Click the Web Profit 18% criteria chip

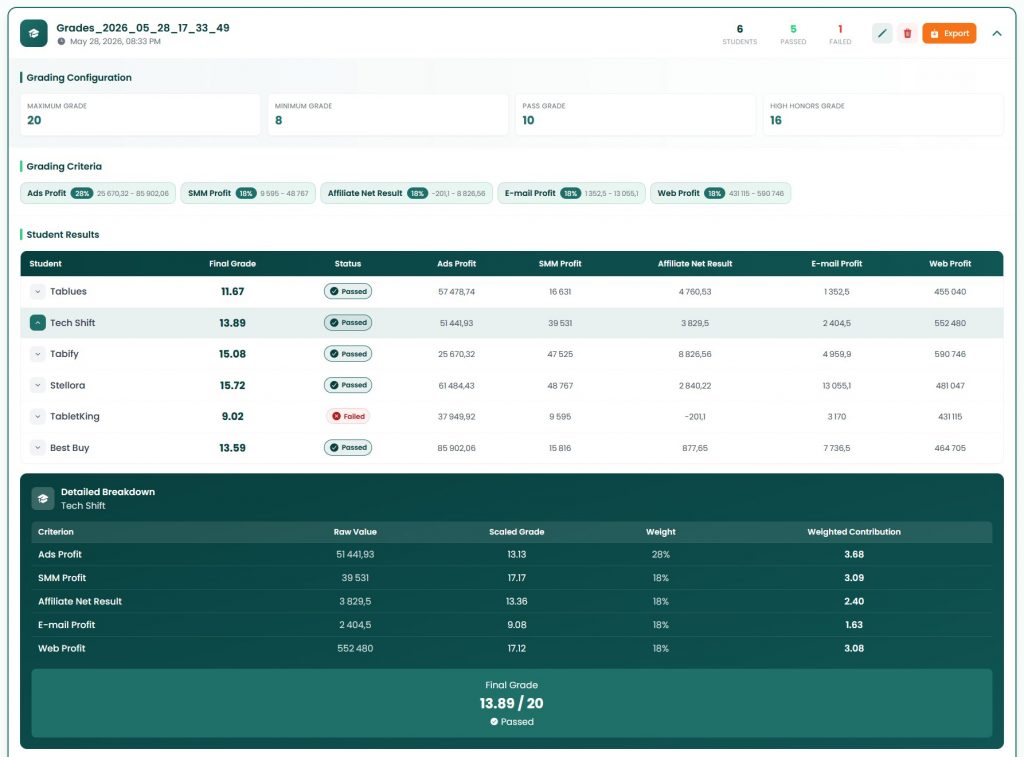click(720, 193)
